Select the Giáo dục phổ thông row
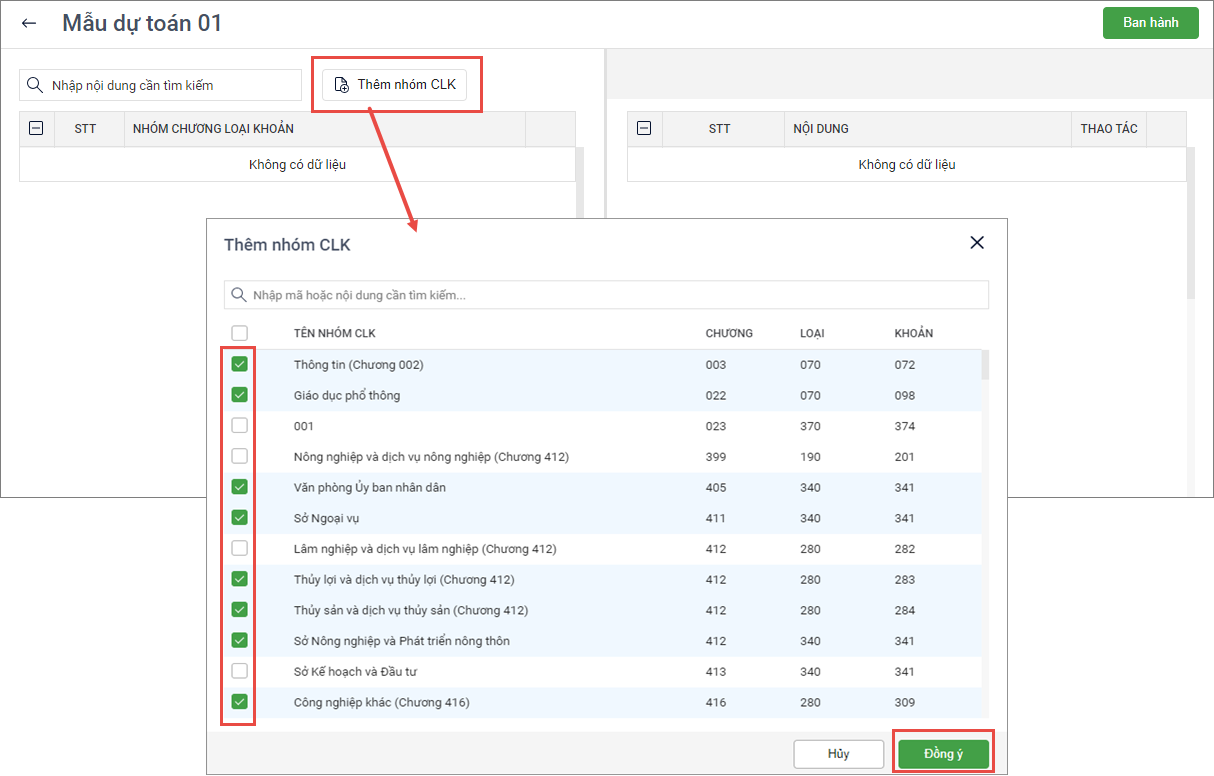This screenshot has width=1214, height=776. [347, 395]
